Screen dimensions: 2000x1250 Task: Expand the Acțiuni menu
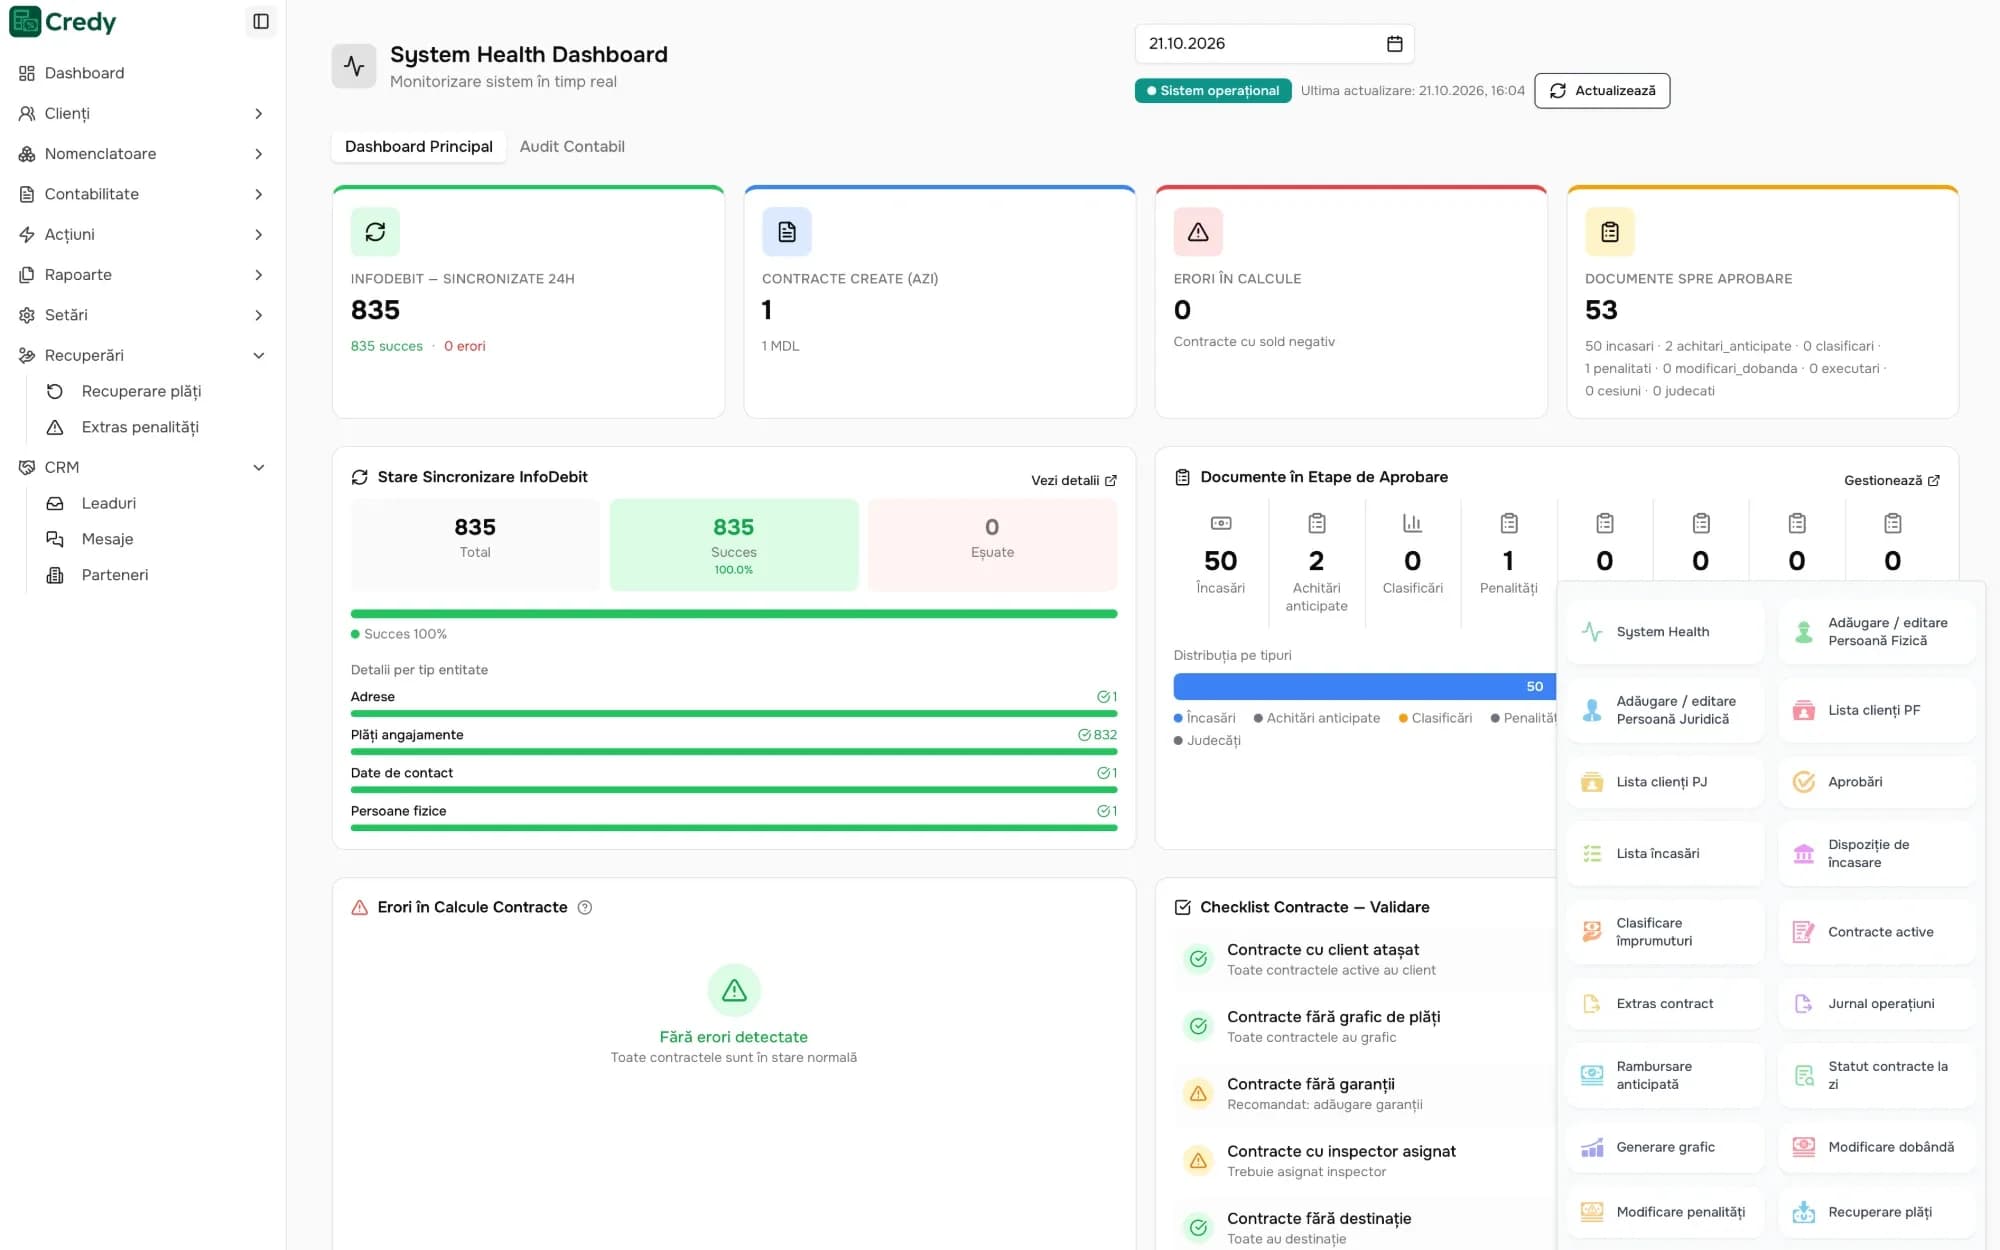(x=142, y=234)
